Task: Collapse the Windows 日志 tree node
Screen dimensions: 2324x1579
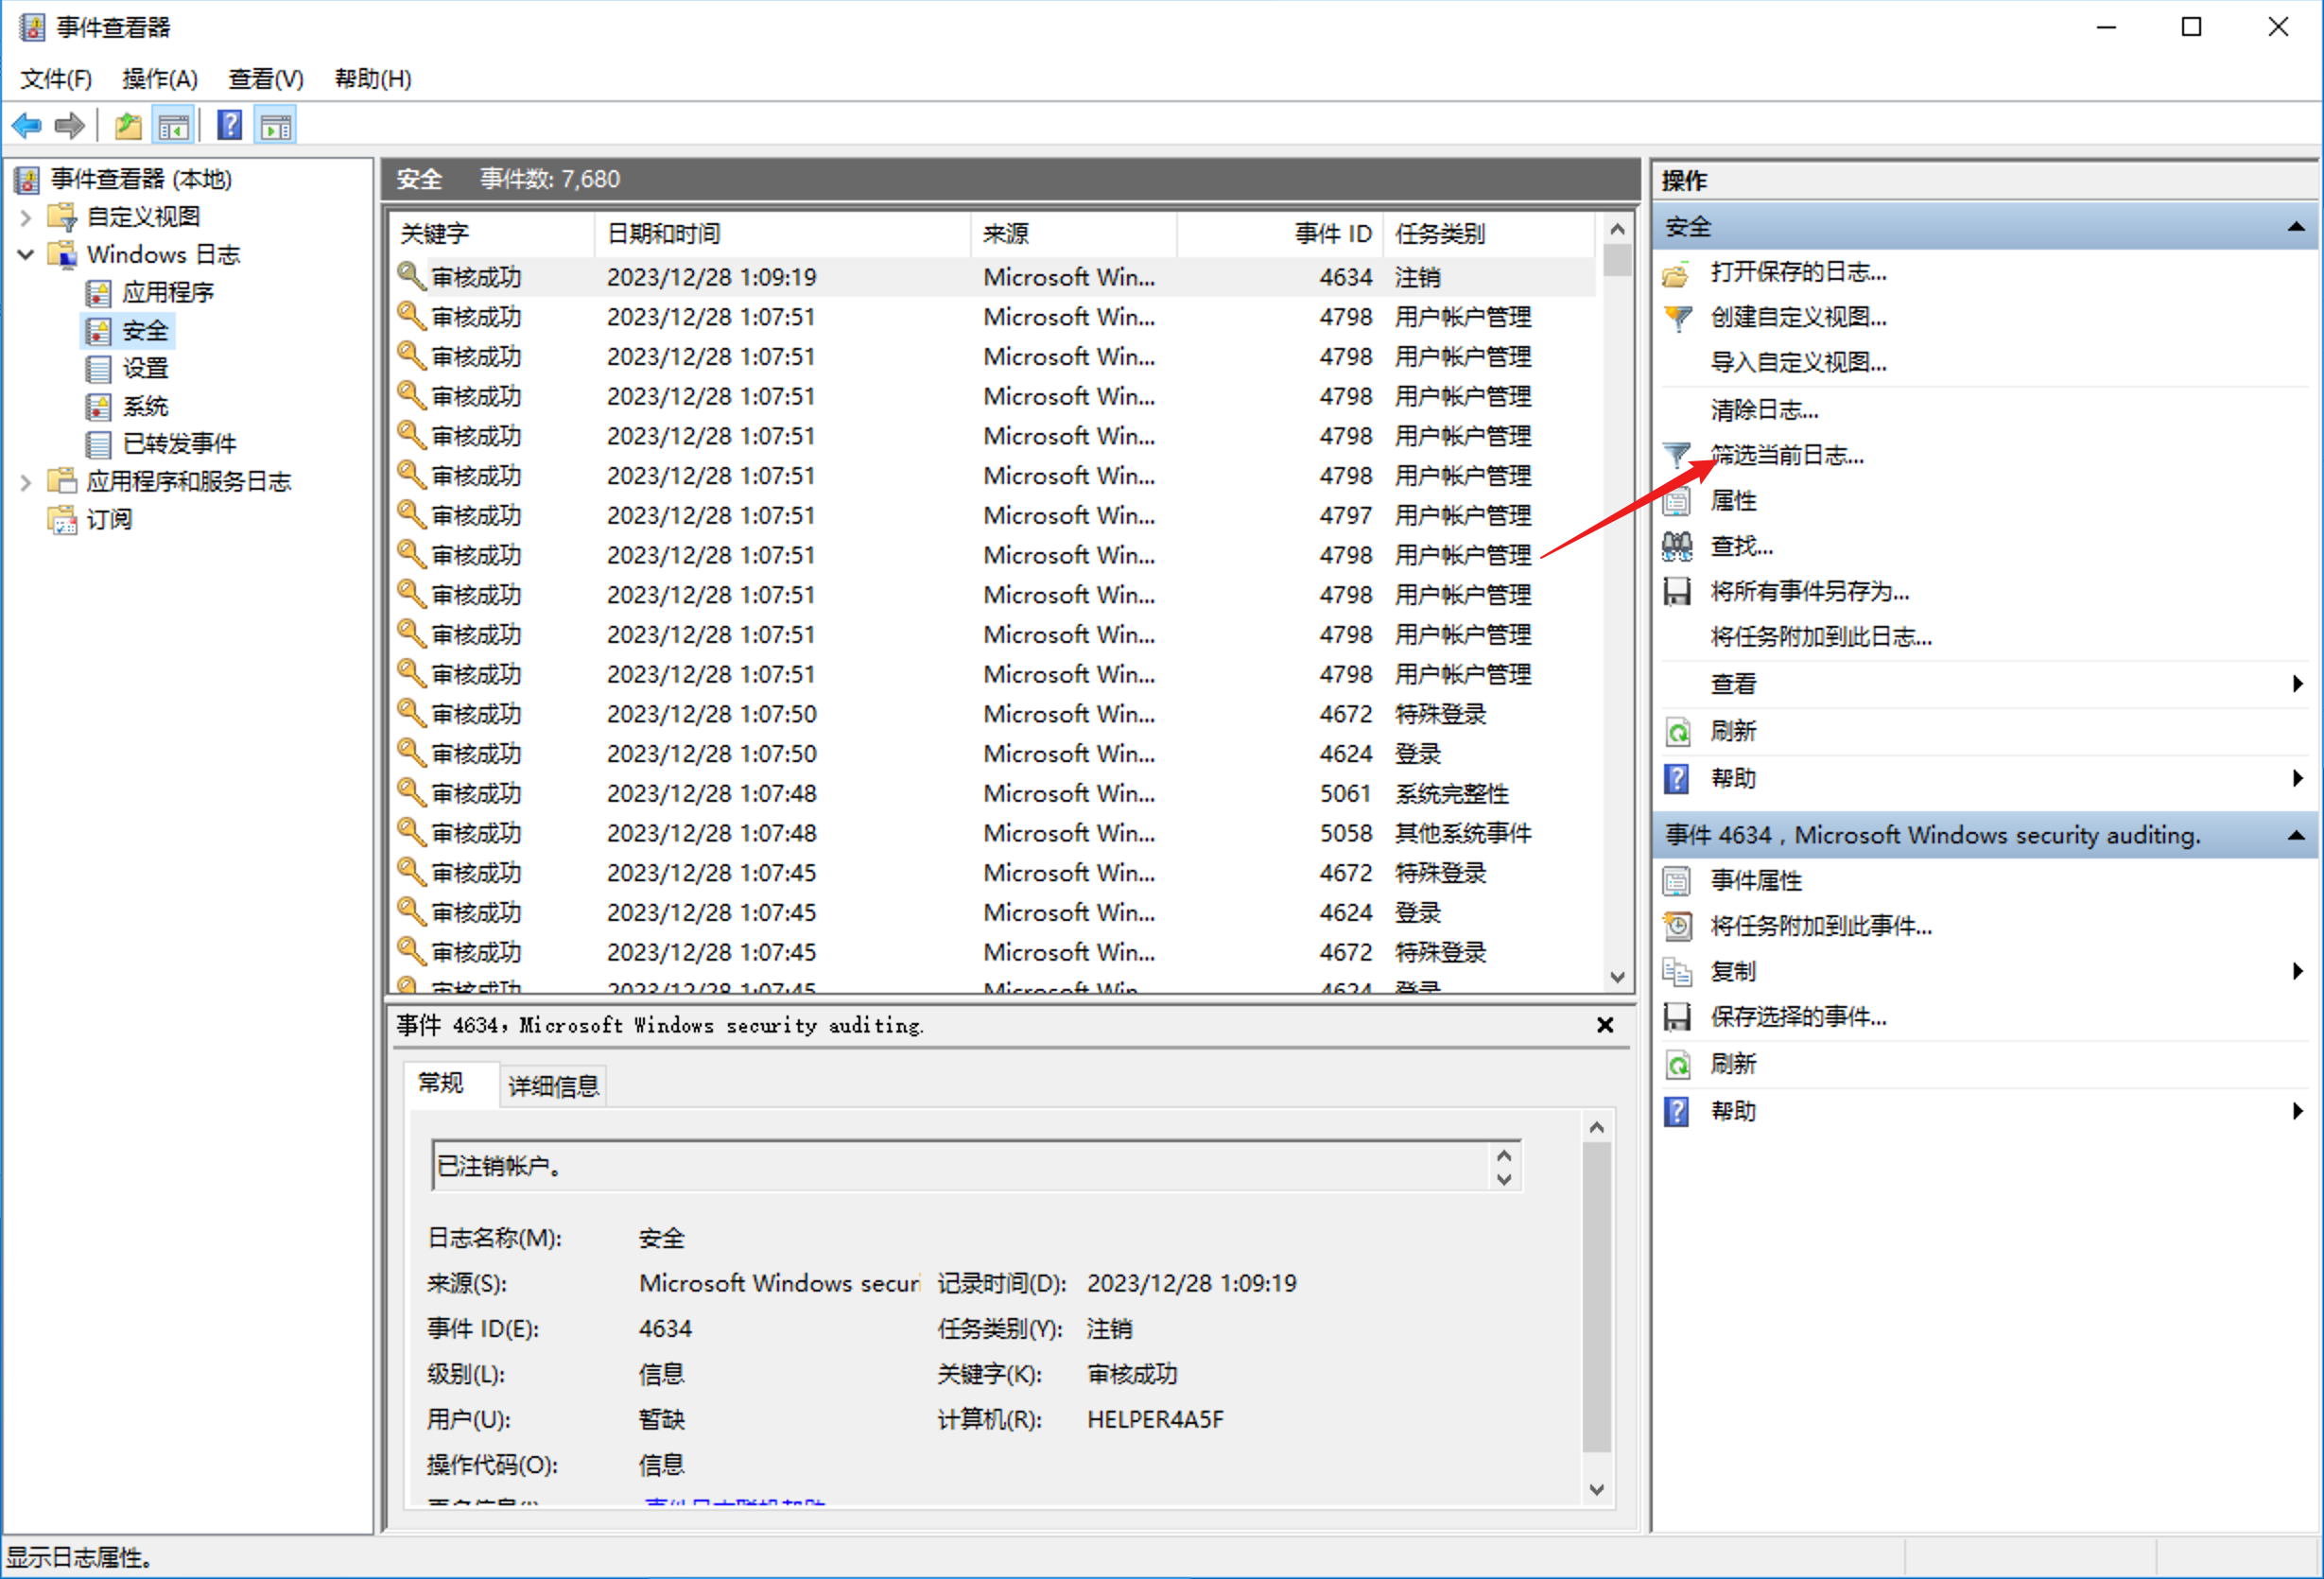Action: pyautogui.click(x=27, y=255)
